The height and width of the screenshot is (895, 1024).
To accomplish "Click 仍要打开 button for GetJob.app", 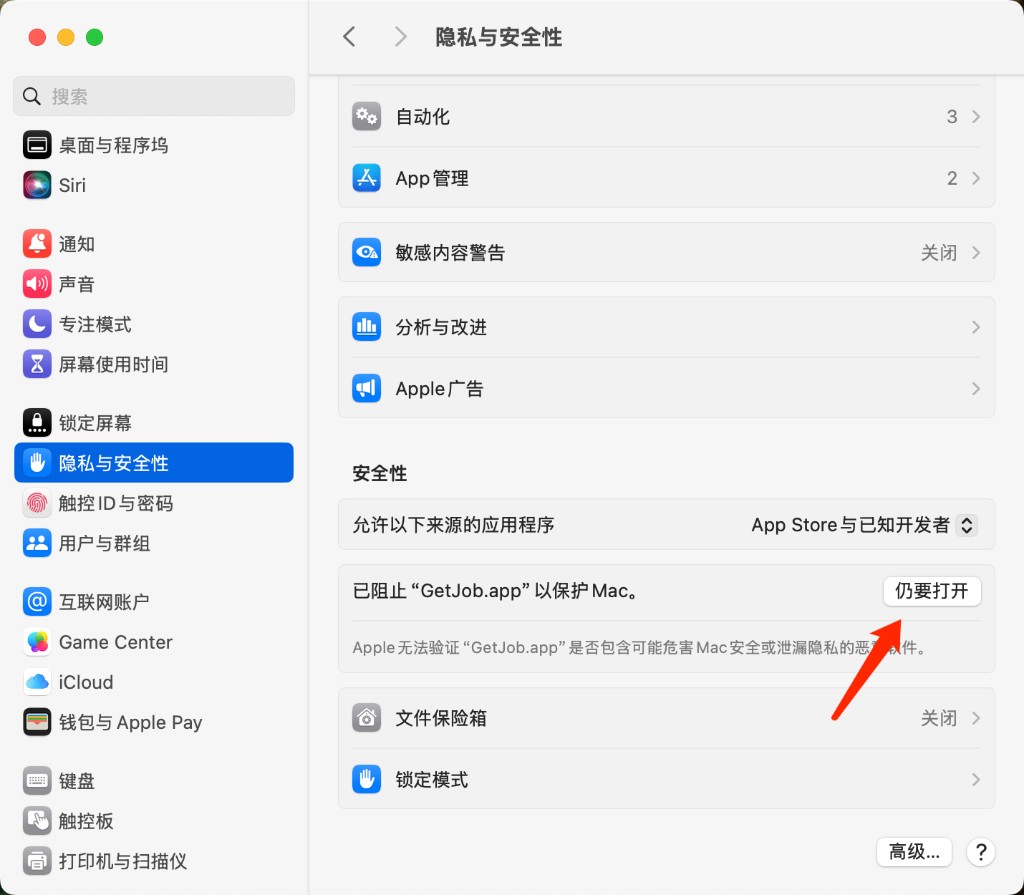I will point(932,591).
